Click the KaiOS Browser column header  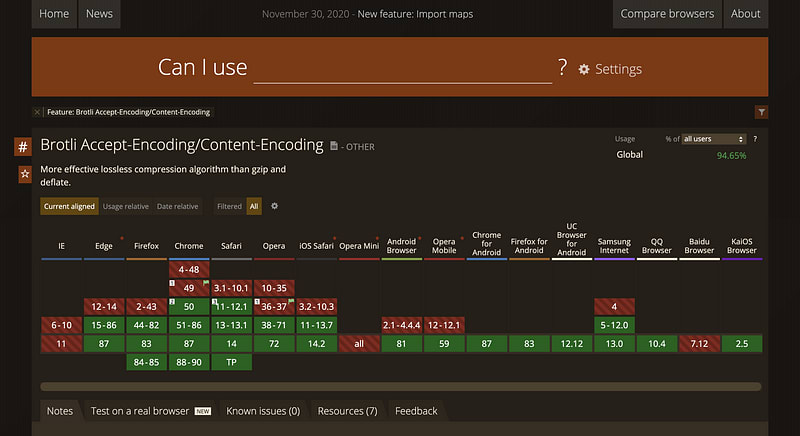pos(742,246)
